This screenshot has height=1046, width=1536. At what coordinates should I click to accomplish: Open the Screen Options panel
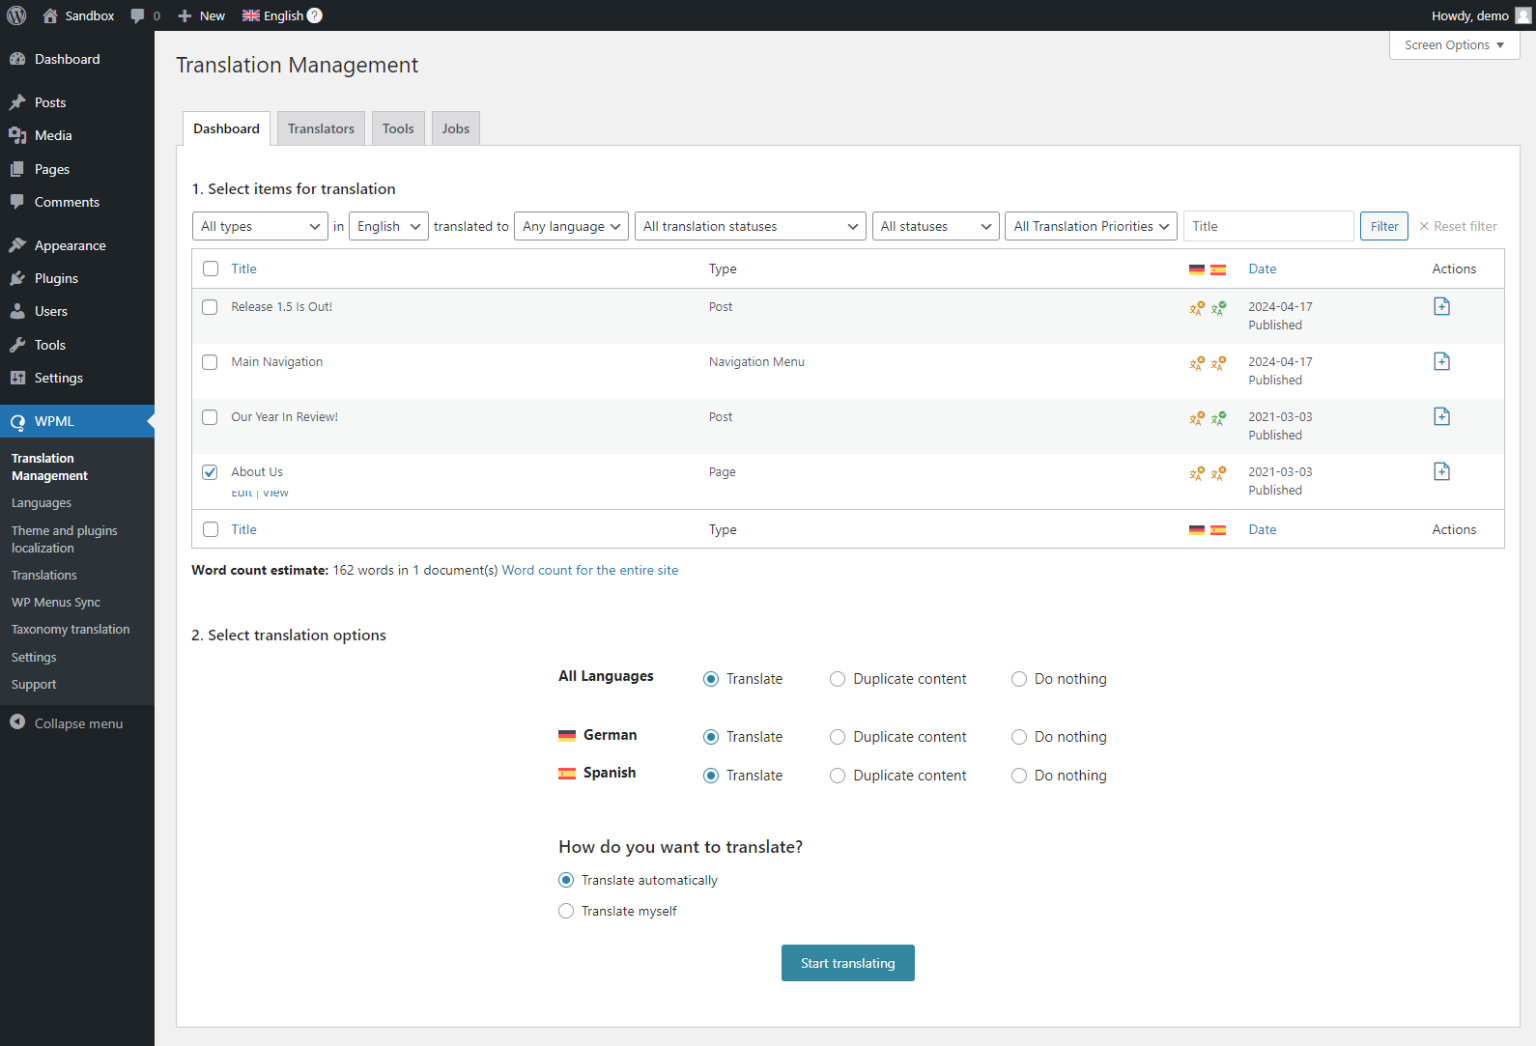pos(1453,44)
